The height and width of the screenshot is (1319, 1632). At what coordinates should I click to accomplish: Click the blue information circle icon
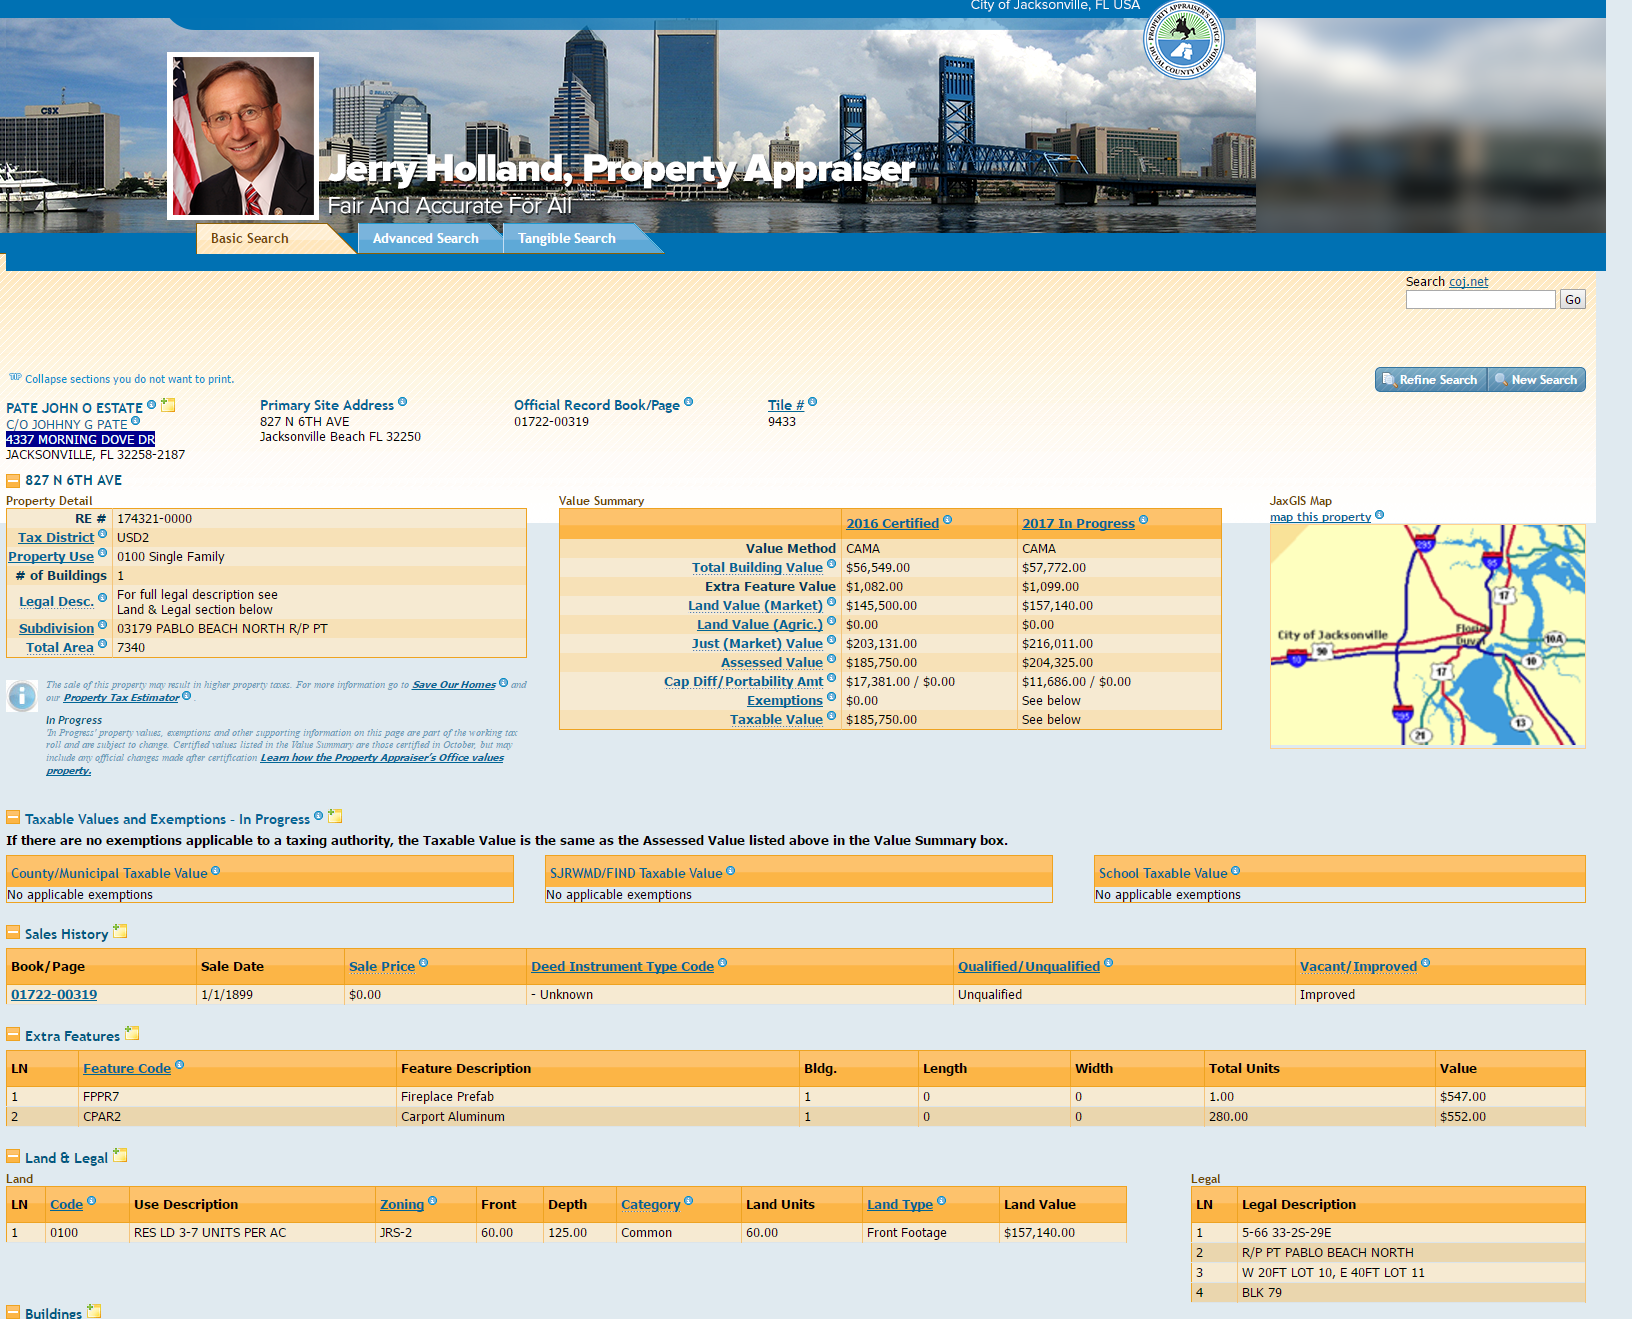coord(22,696)
